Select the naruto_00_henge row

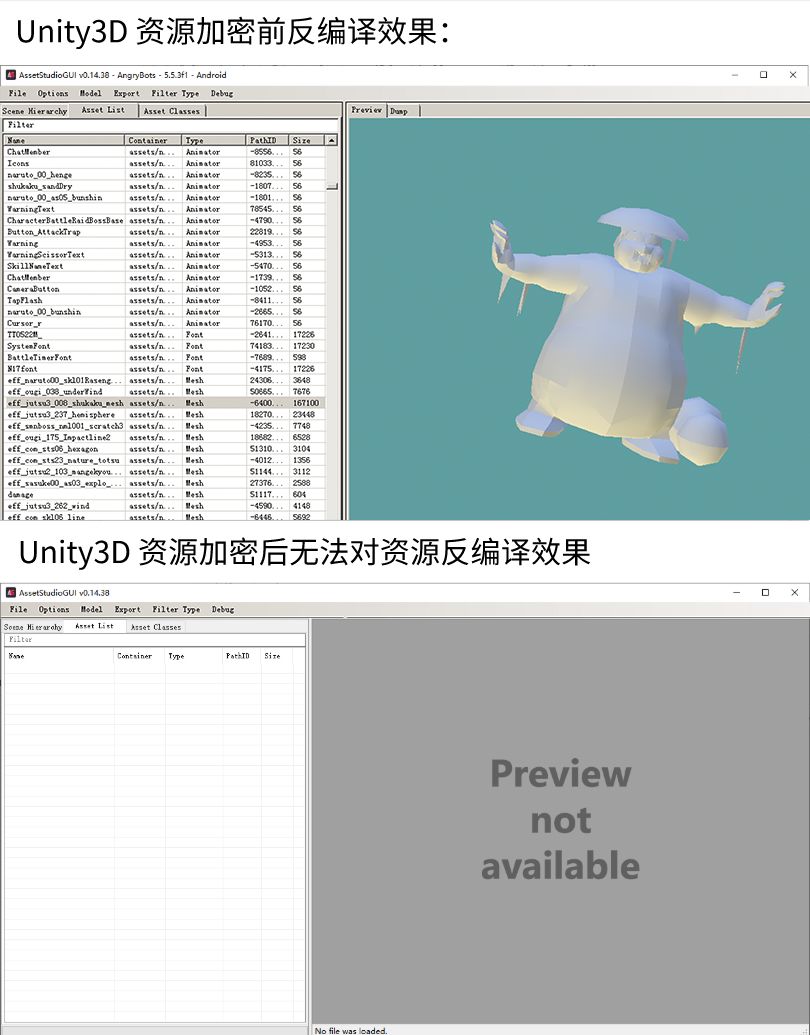tap(164, 175)
